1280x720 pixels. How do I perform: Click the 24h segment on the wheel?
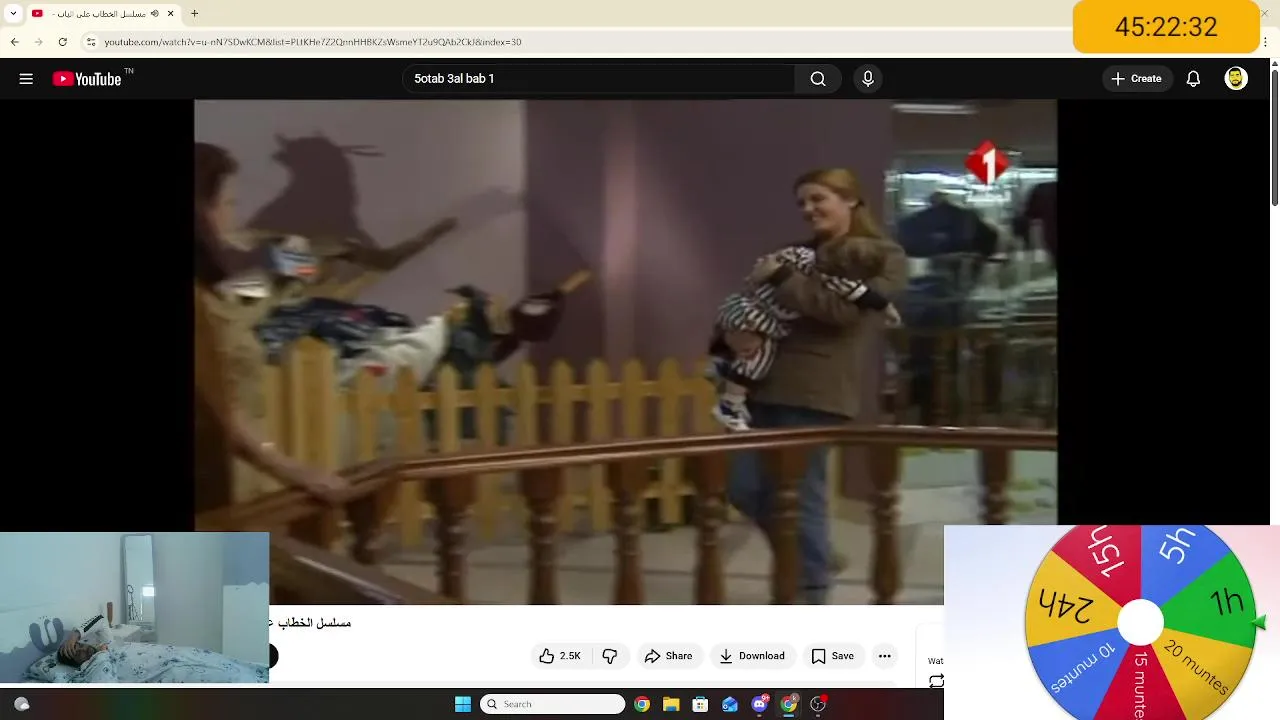pyautogui.click(x=1066, y=603)
